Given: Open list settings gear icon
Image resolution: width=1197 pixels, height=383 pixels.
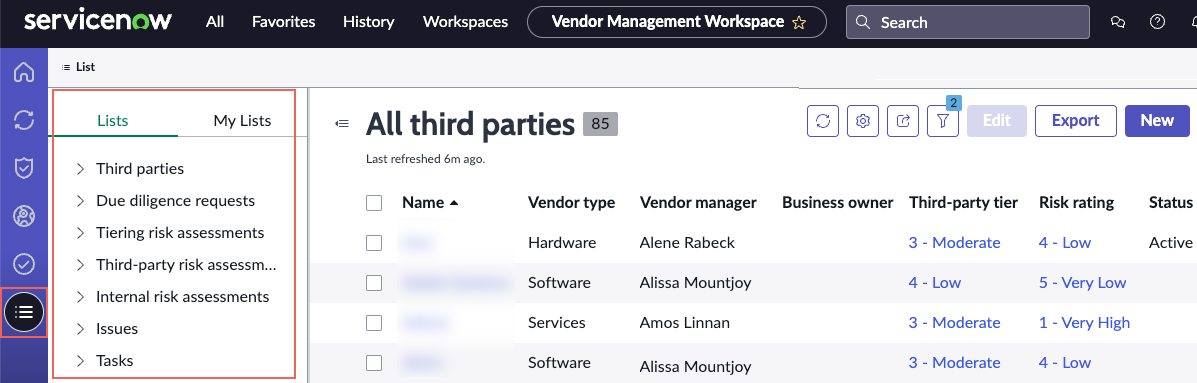Looking at the screenshot, I should [x=863, y=121].
